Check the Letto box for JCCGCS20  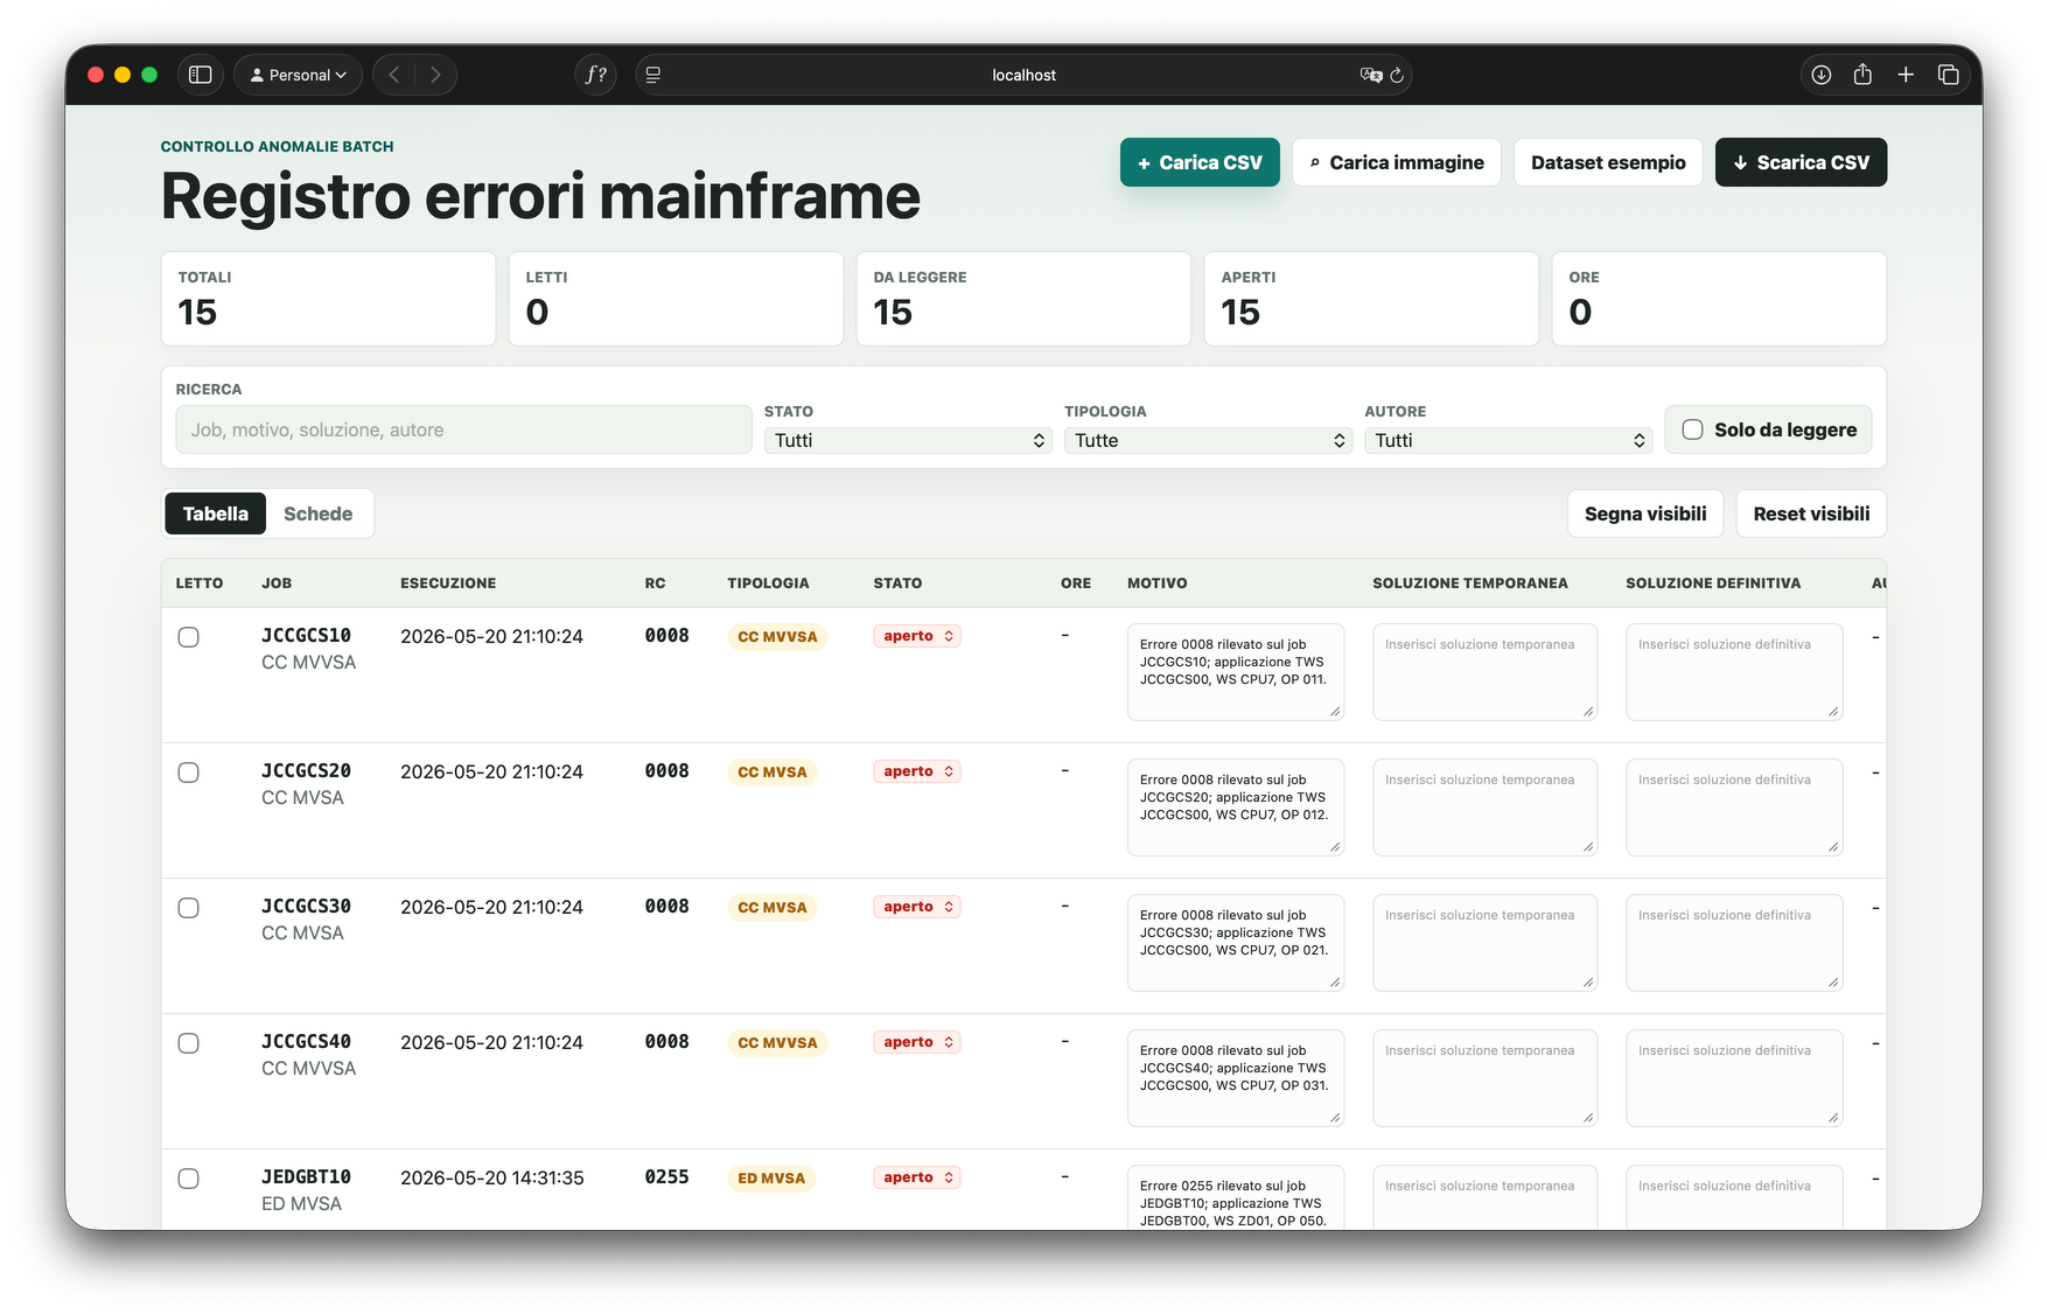188,772
